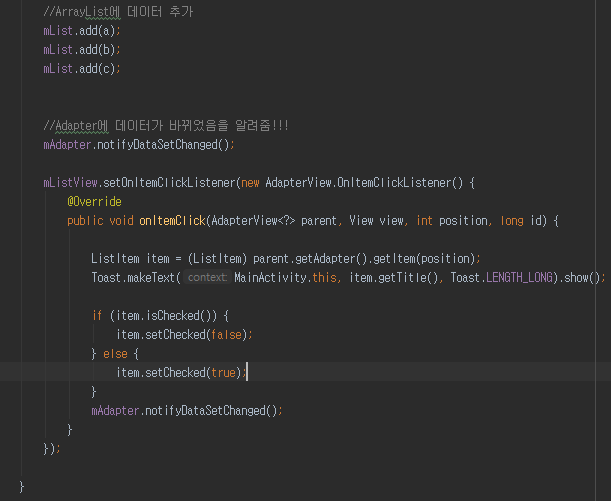Click on setOnItemClickListener method name

coord(170,183)
